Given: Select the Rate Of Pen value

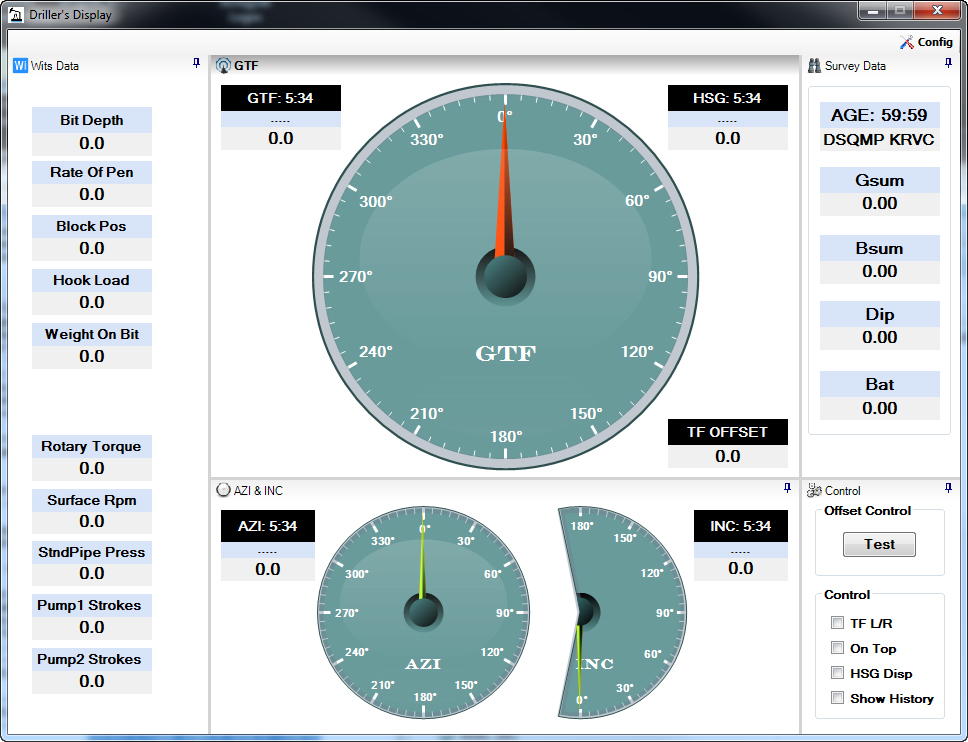Looking at the screenshot, I should [x=91, y=194].
